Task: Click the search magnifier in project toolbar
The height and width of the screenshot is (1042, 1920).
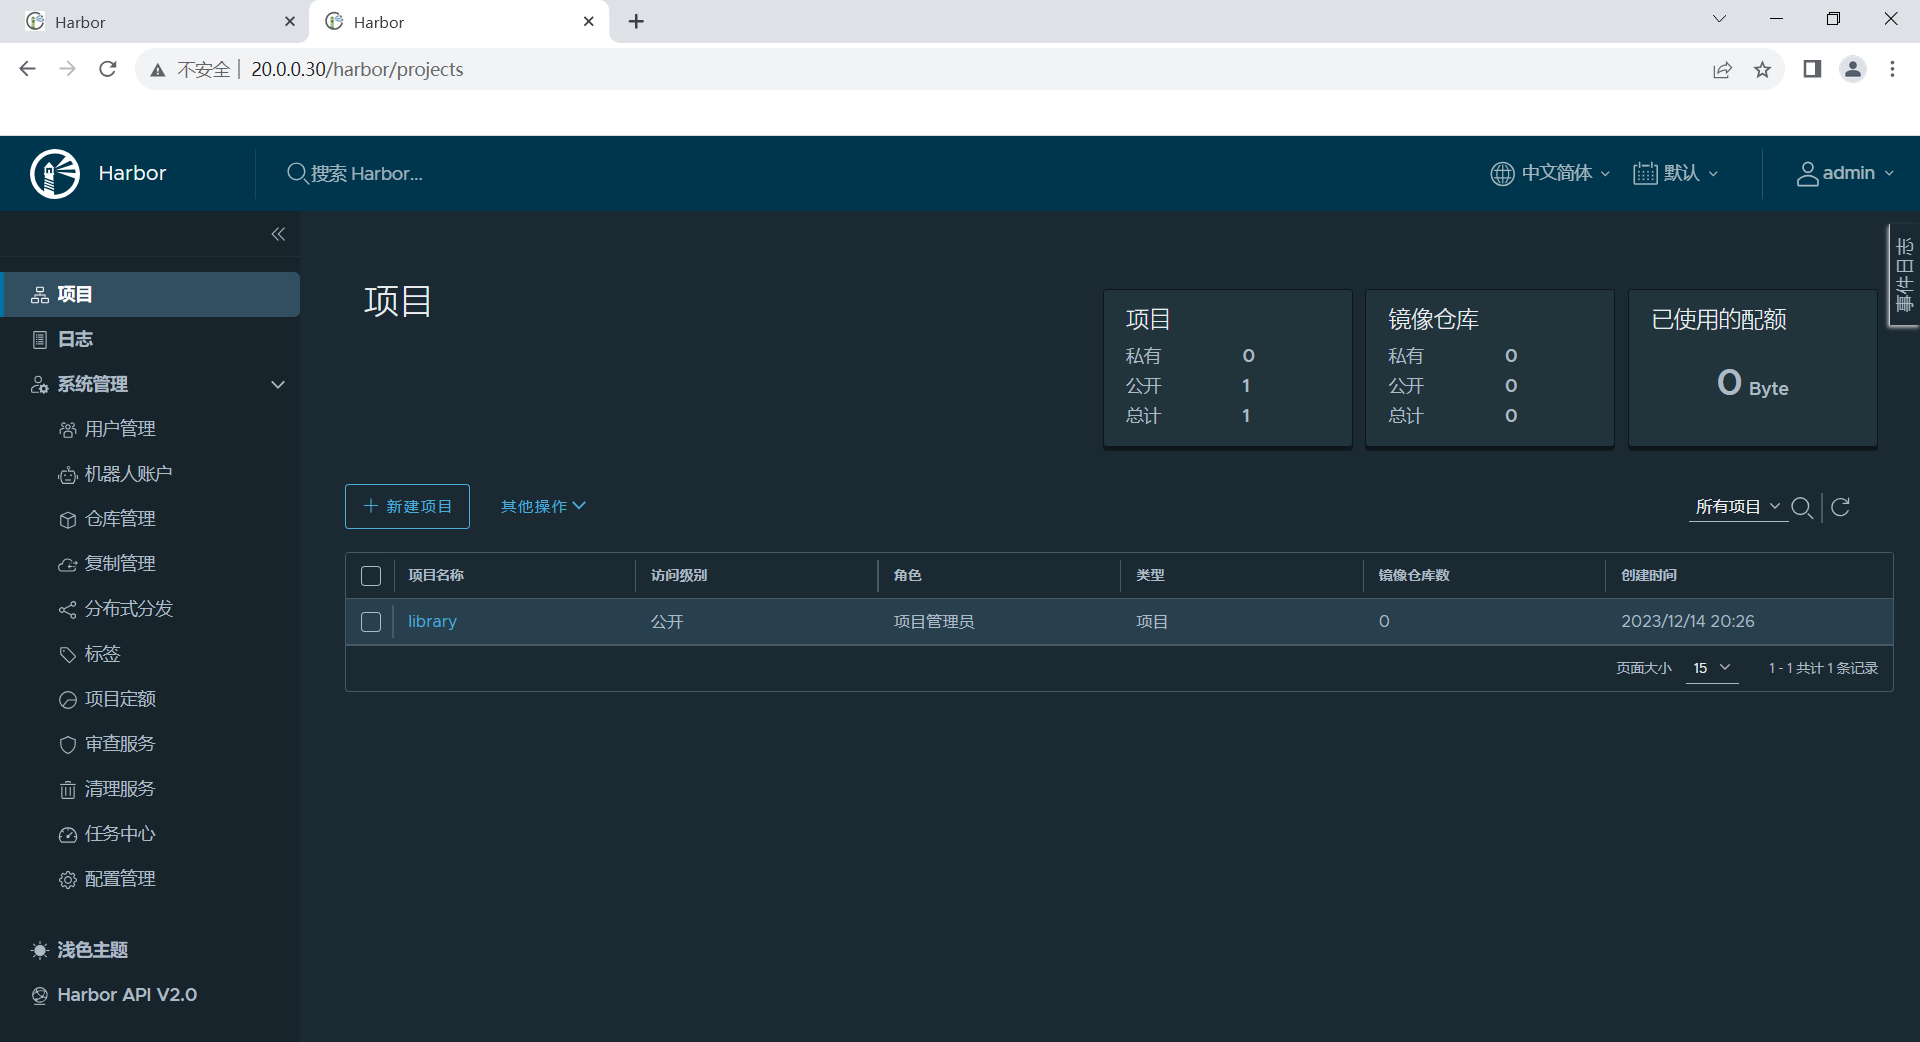Action: point(1802,507)
